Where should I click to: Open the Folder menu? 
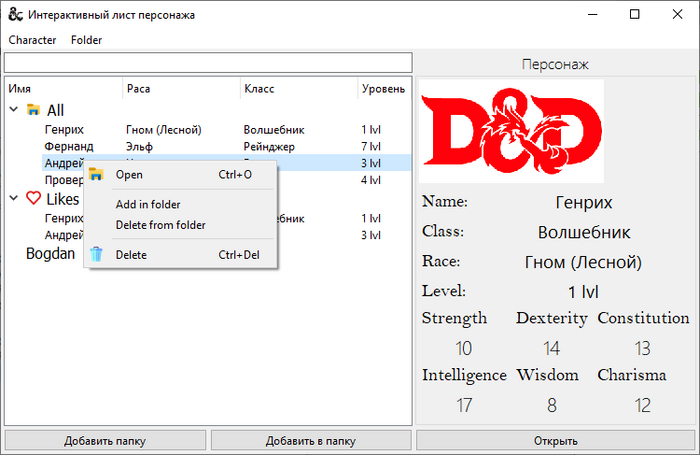point(86,40)
